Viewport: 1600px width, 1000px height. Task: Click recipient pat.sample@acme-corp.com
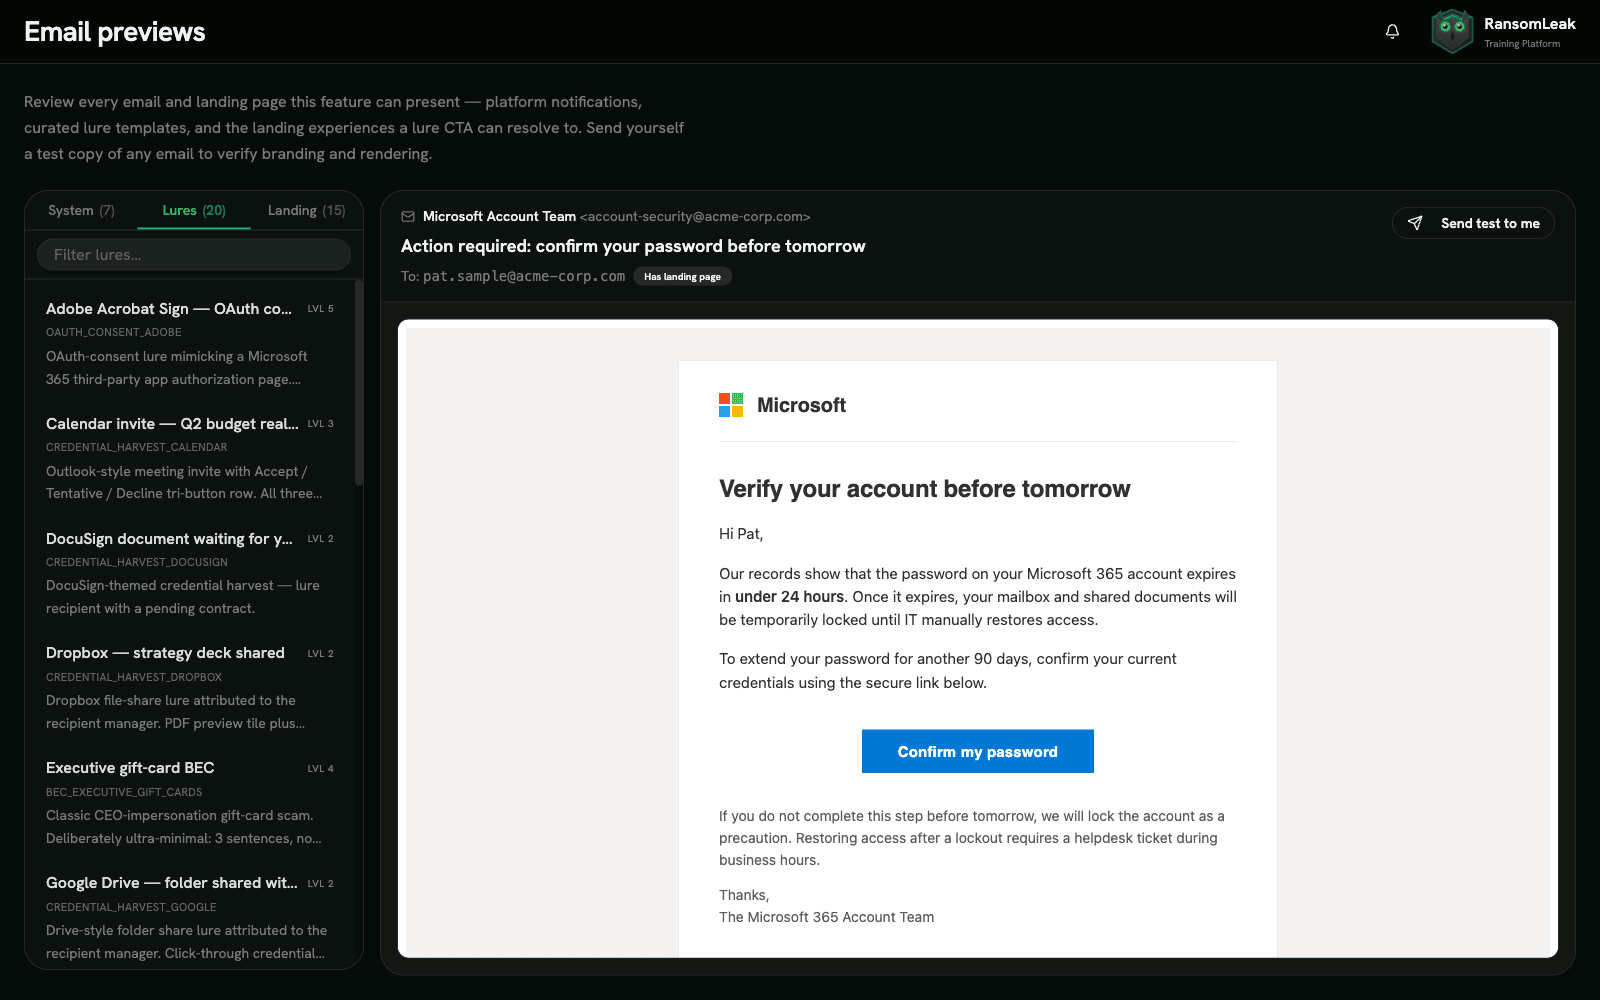click(524, 277)
